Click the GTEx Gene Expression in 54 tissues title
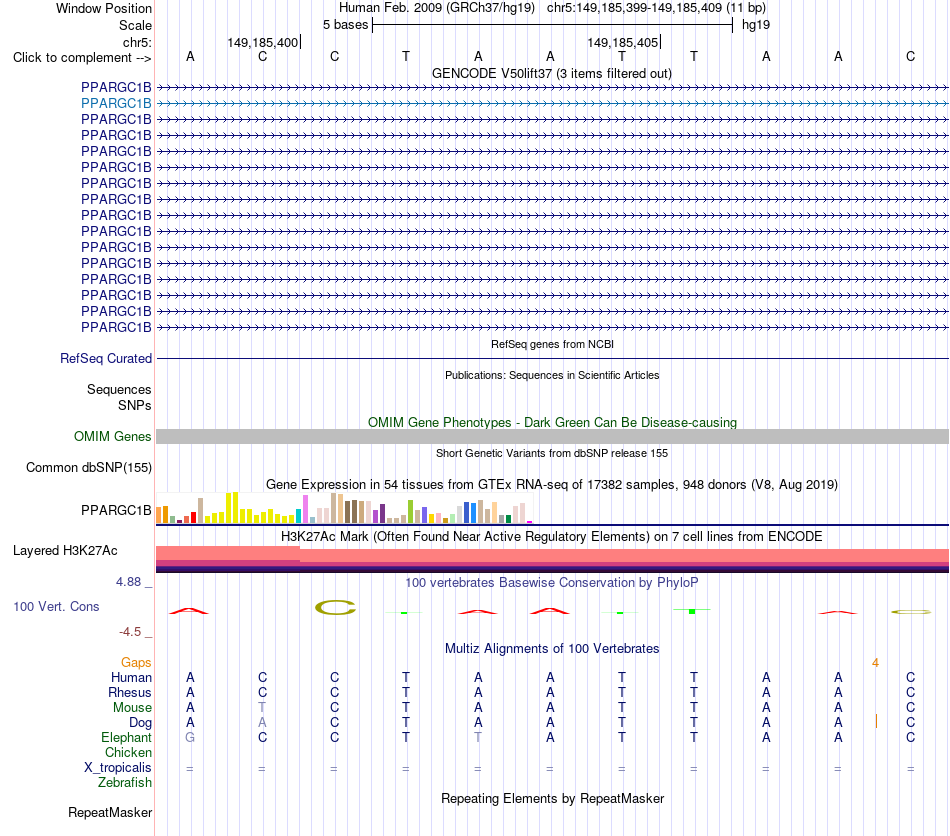950x836 pixels. click(x=552, y=485)
